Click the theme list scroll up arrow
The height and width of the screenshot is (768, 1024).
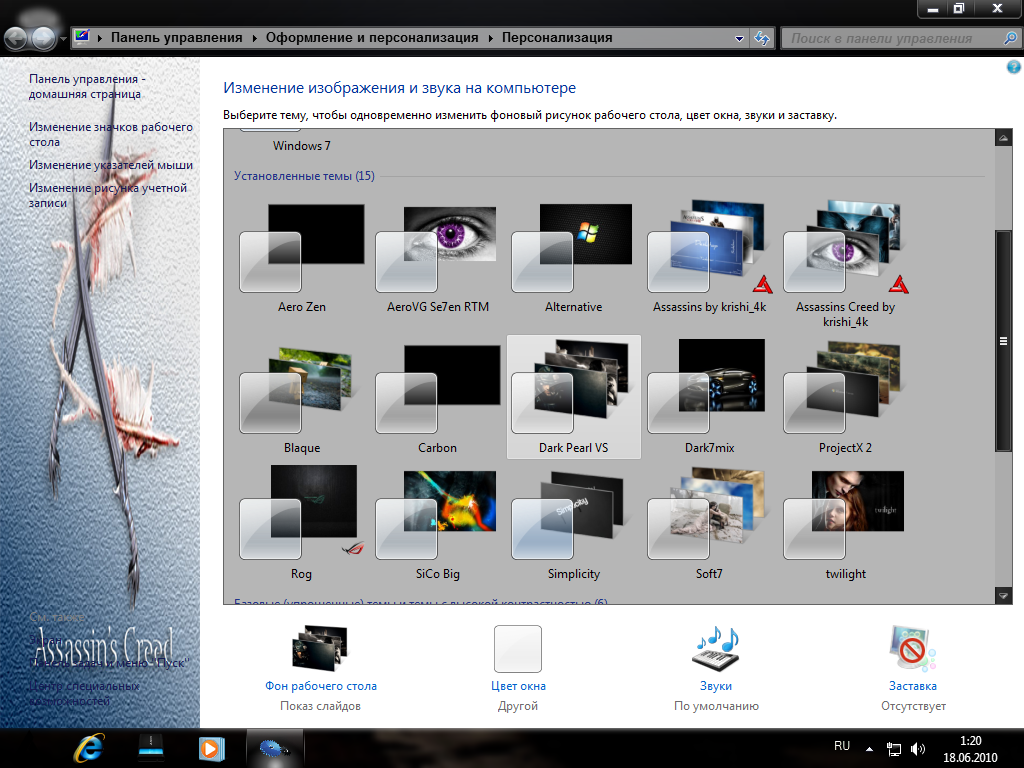(x=1003, y=138)
